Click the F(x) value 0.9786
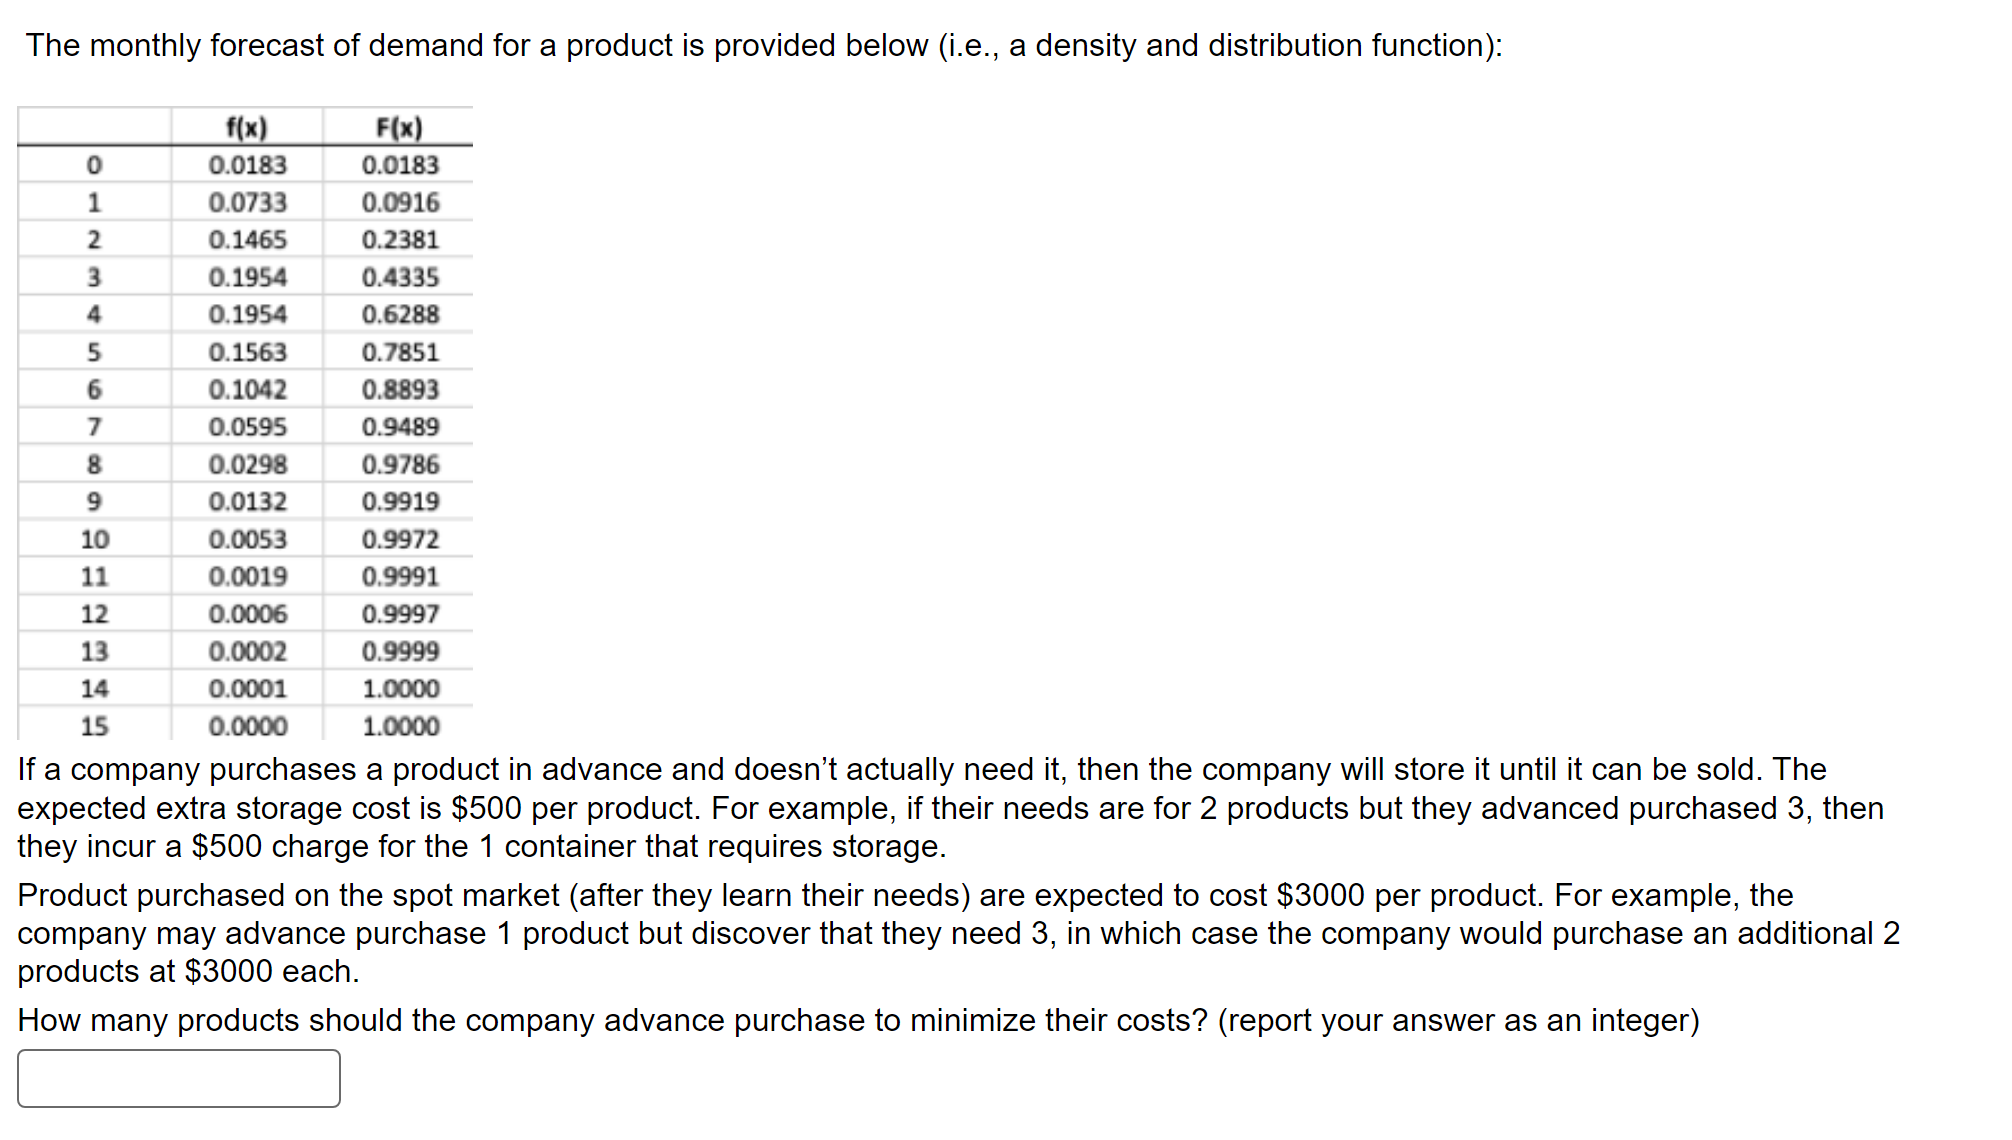Screen dimensions: 2012x1140 coord(400,465)
